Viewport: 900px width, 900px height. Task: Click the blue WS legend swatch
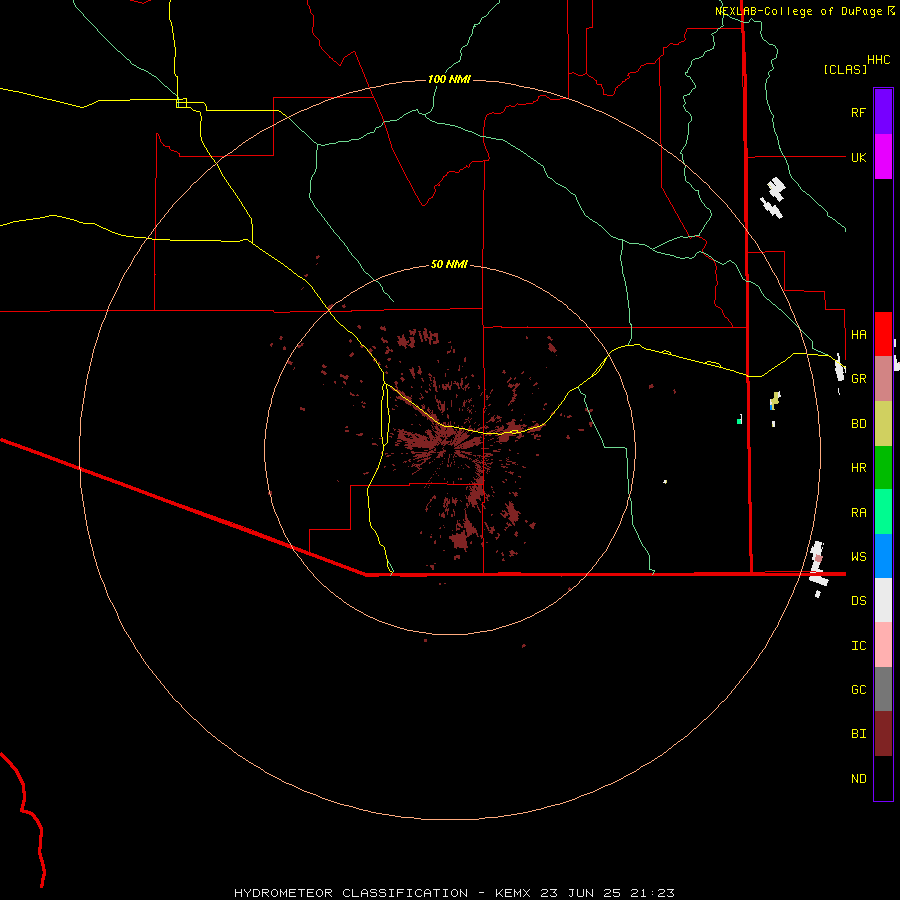[883, 556]
